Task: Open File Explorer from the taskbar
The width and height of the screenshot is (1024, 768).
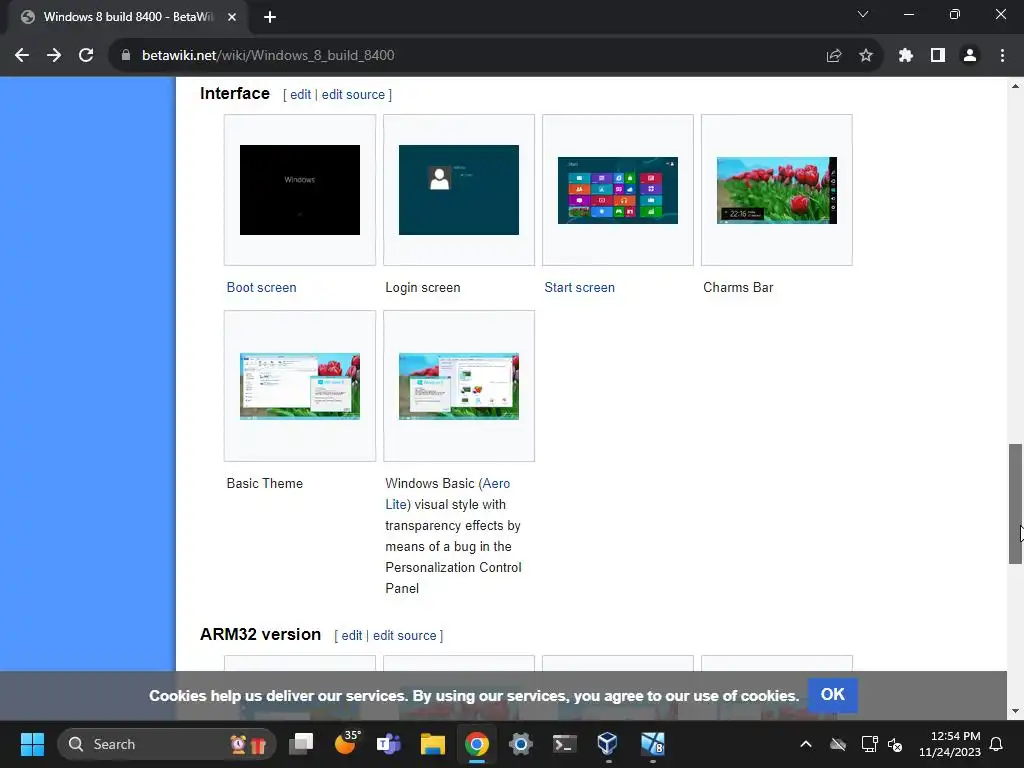Action: [432, 744]
